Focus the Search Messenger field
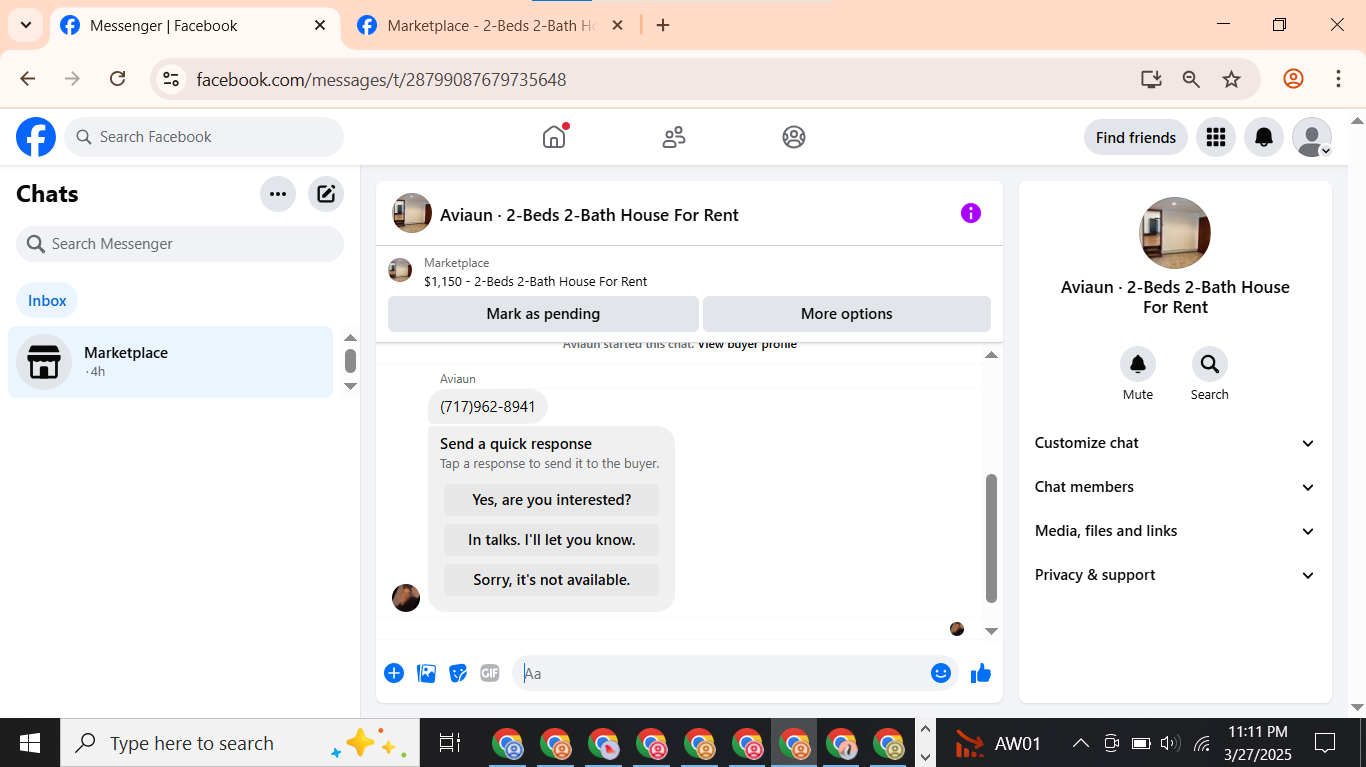1366x767 pixels. [x=180, y=244]
